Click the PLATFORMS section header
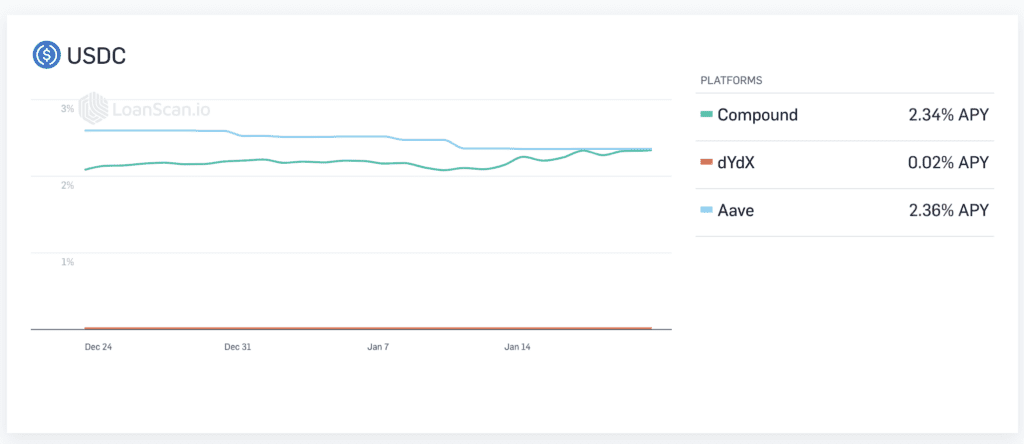1024x444 pixels. click(x=731, y=81)
